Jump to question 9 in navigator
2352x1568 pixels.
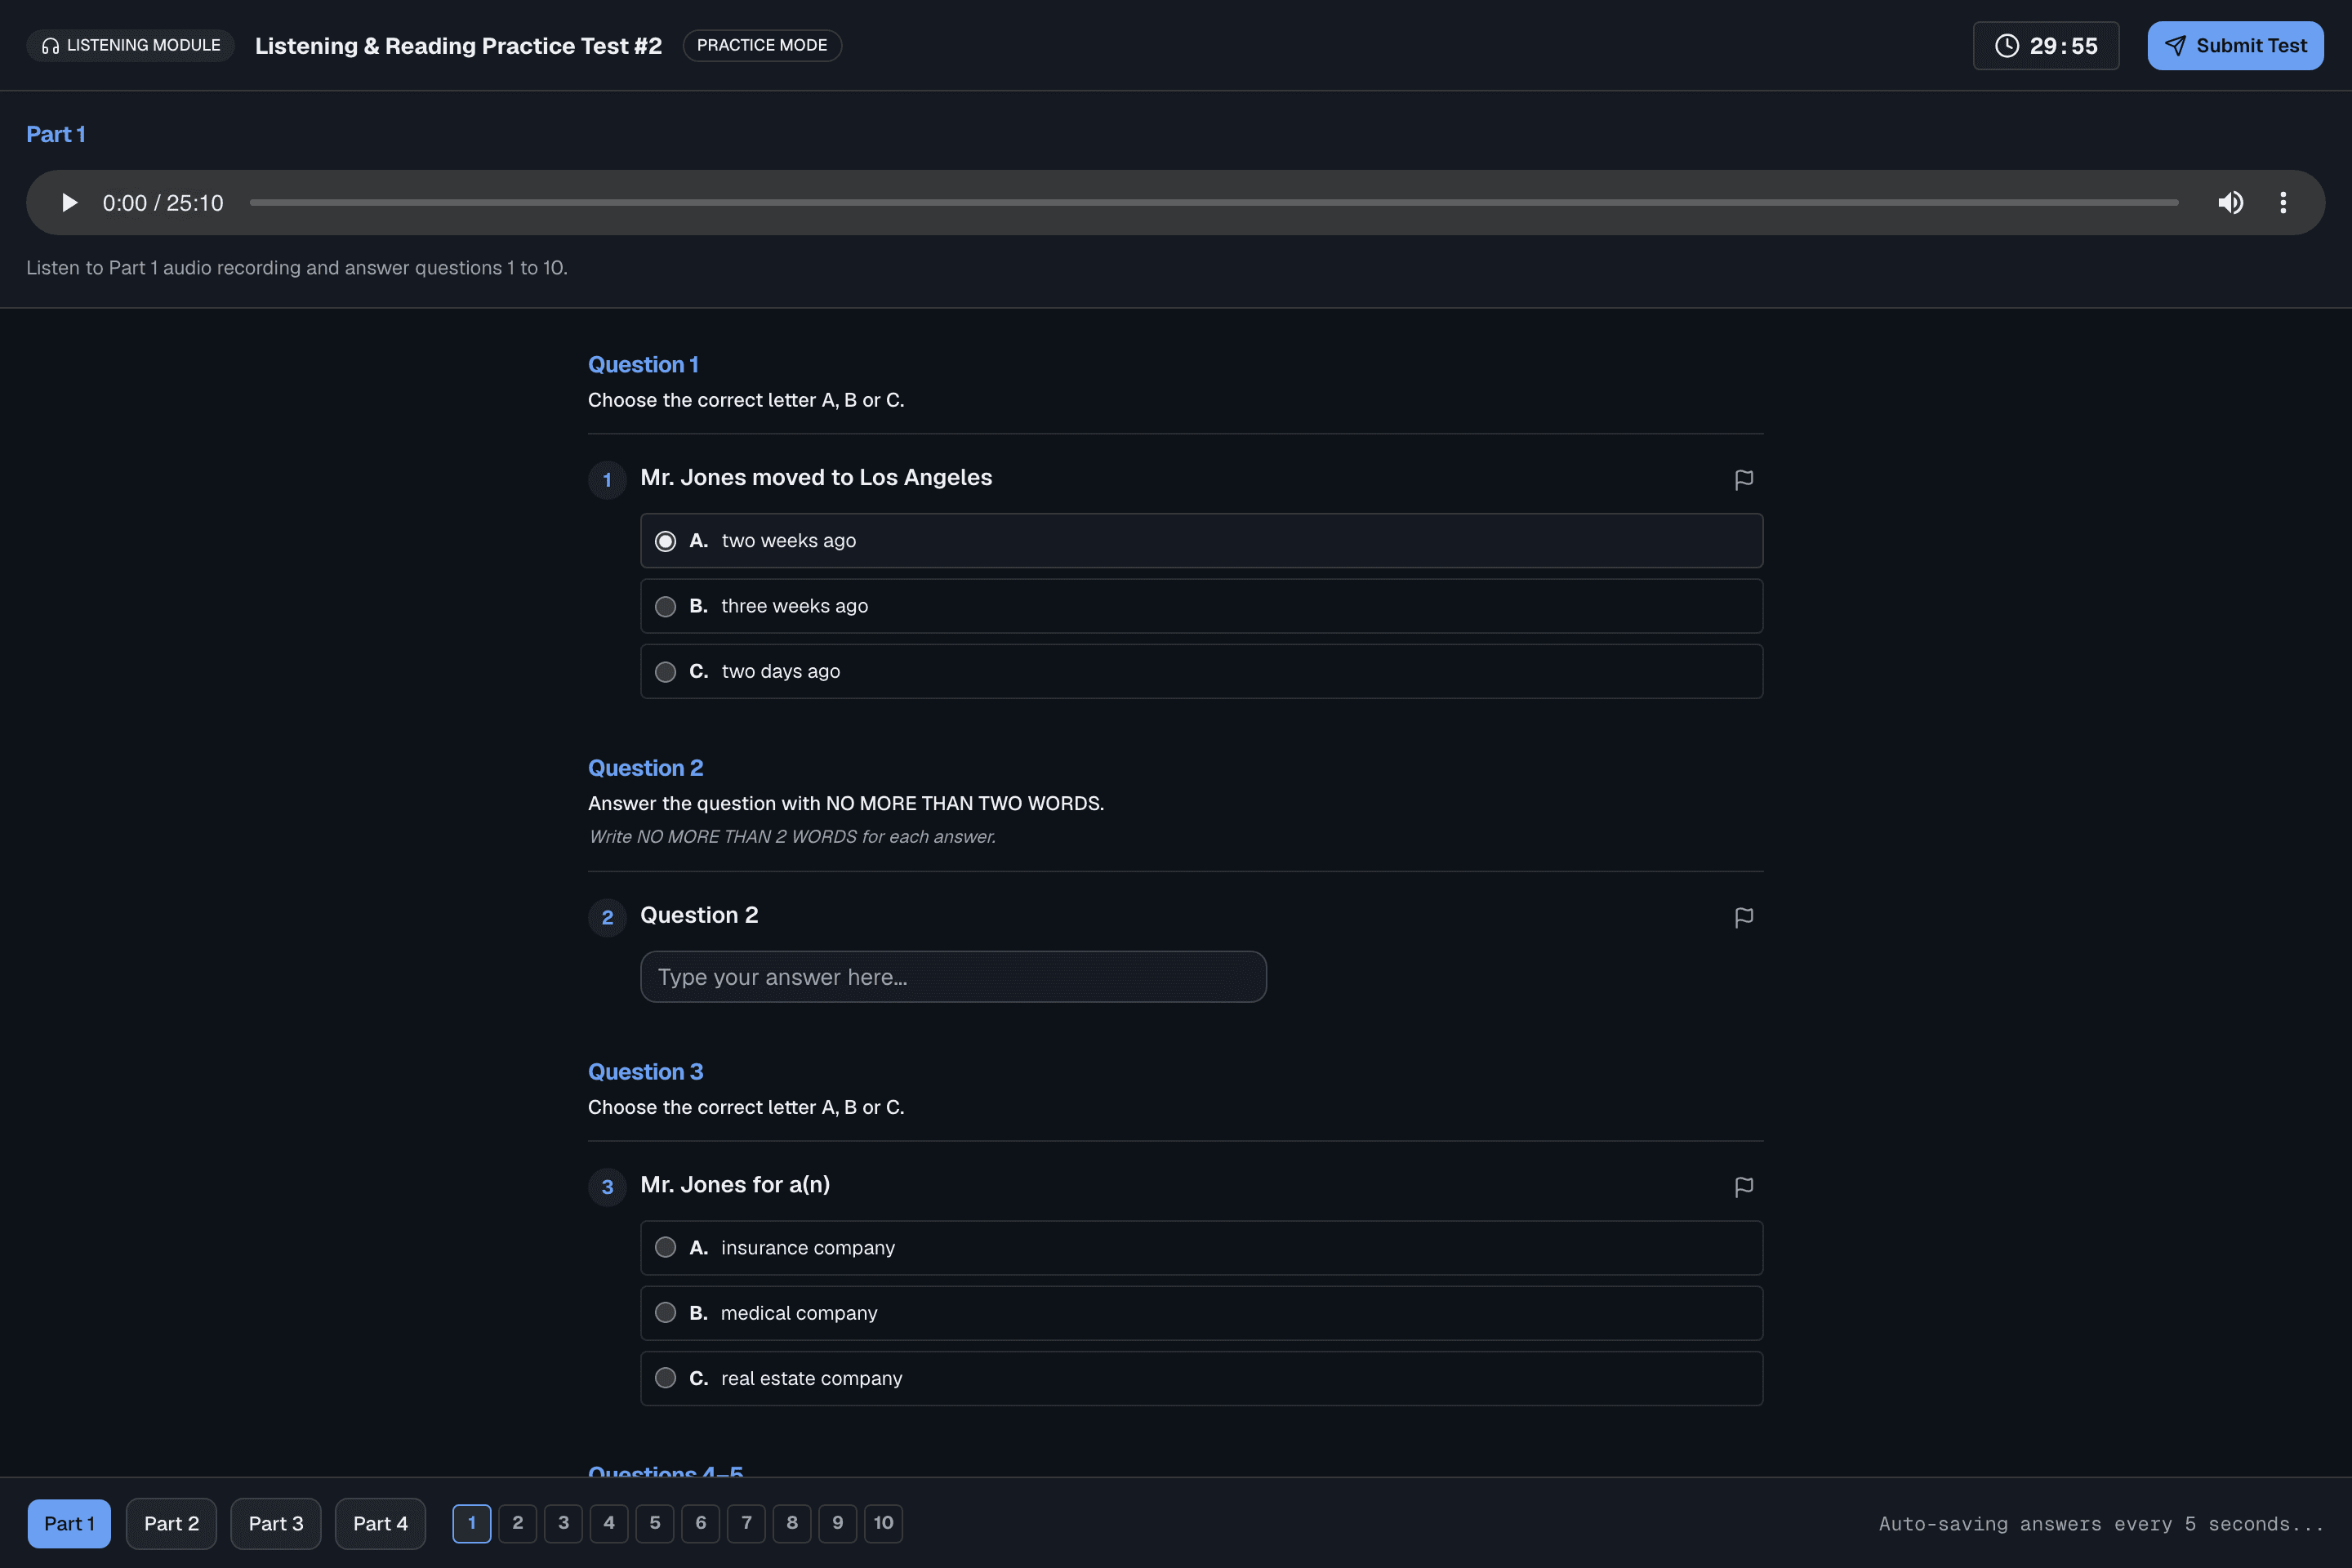coord(838,1524)
